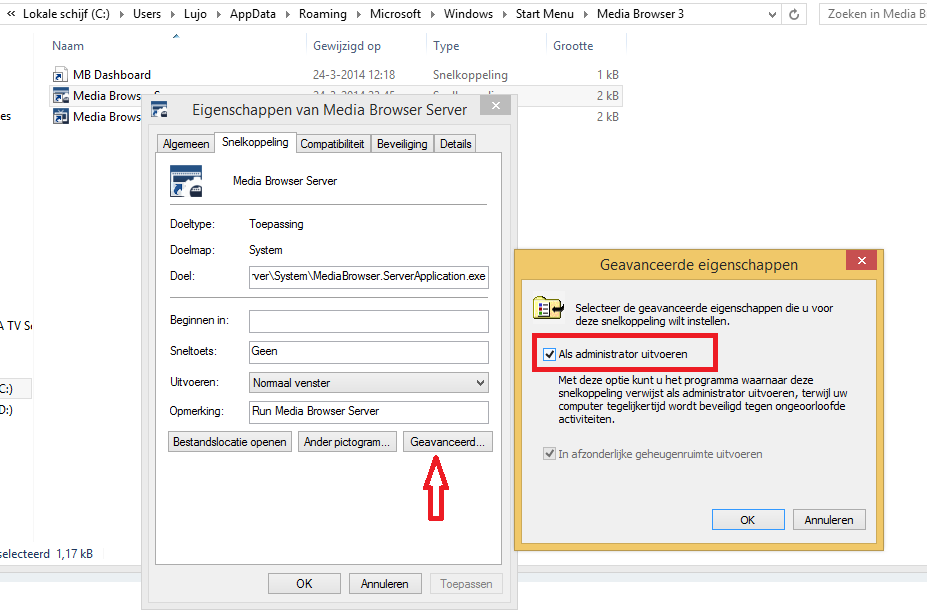Expand breadcrumb arrow after Windows
This screenshot has height=616, width=927.
tap(504, 14)
